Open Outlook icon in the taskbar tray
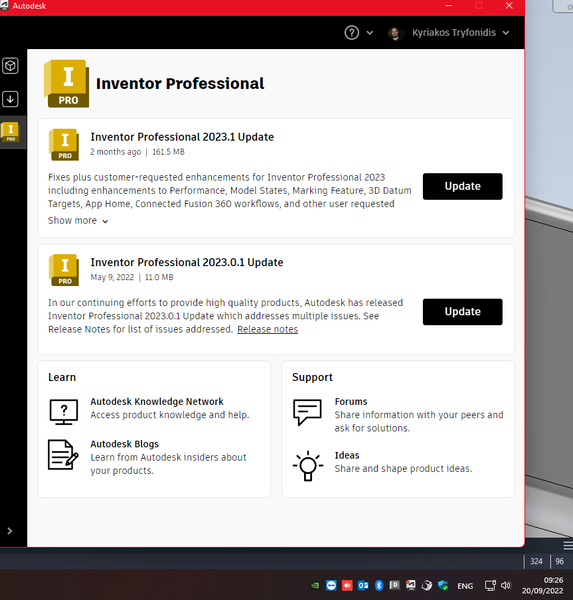Viewport: 573px width, 600px height. (363, 585)
